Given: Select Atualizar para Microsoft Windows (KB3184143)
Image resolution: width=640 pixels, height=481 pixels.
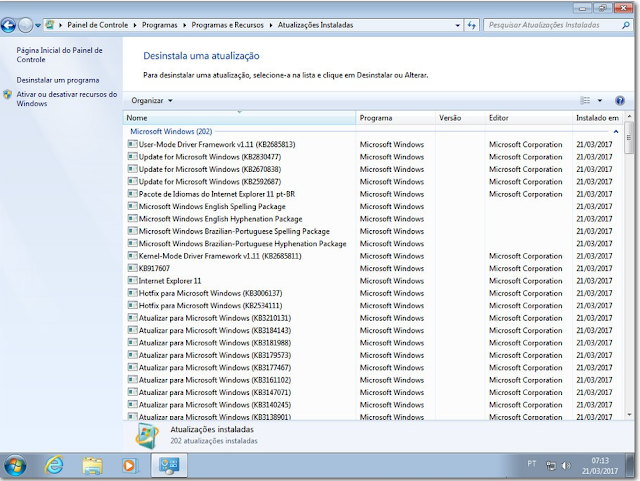Looking at the screenshot, I should [373, 330].
